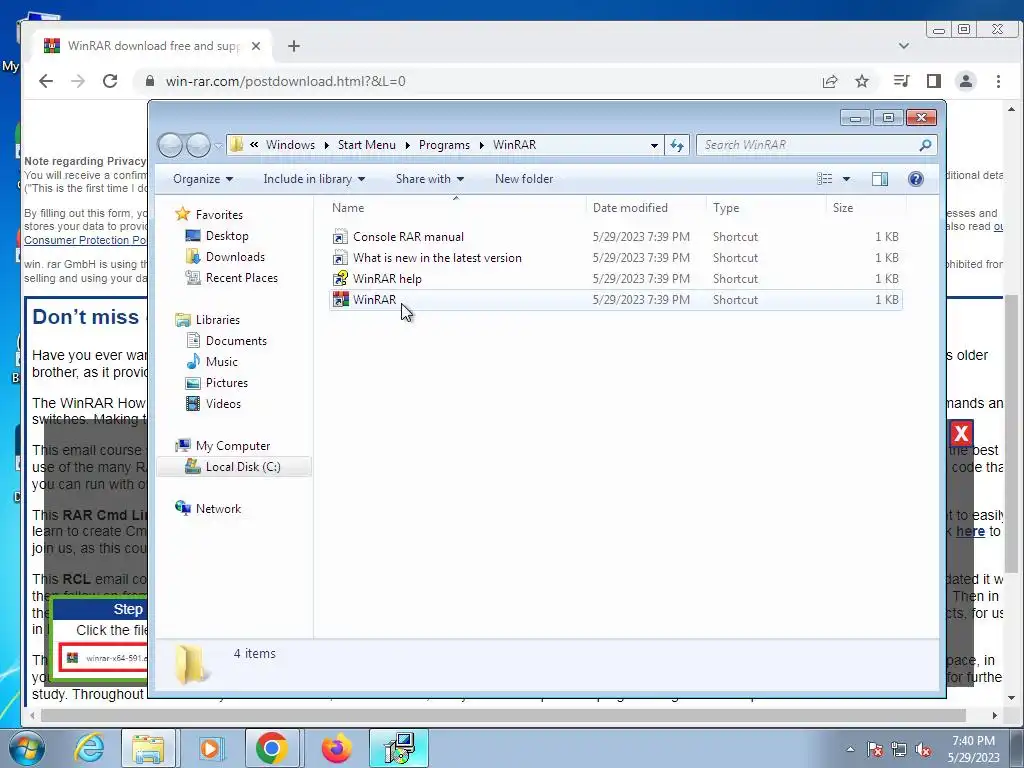Open Chrome side panel icon
Viewport: 1024px width, 768px height.
(x=934, y=81)
